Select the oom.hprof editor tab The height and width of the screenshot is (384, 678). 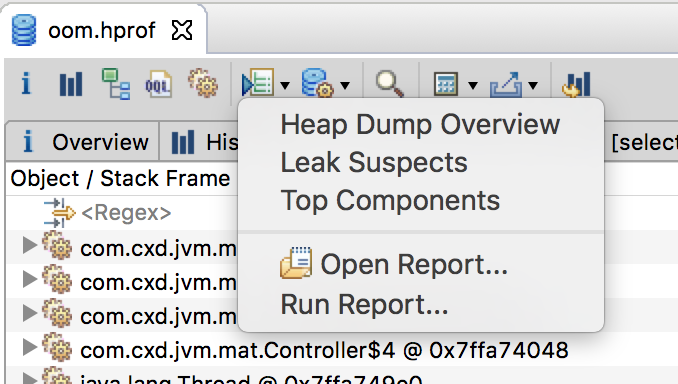pyautogui.click(x=104, y=30)
